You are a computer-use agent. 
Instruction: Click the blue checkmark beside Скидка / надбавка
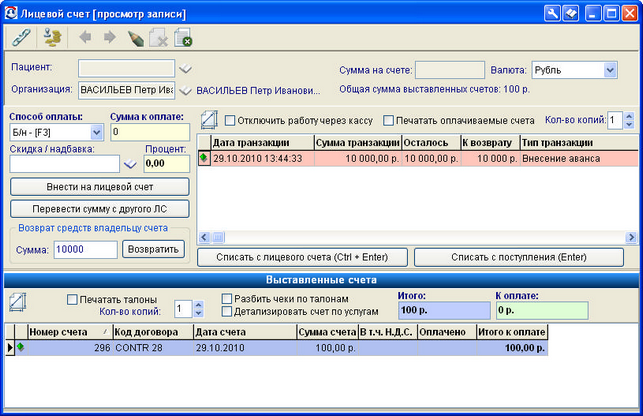pyautogui.click(x=130, y=164)
